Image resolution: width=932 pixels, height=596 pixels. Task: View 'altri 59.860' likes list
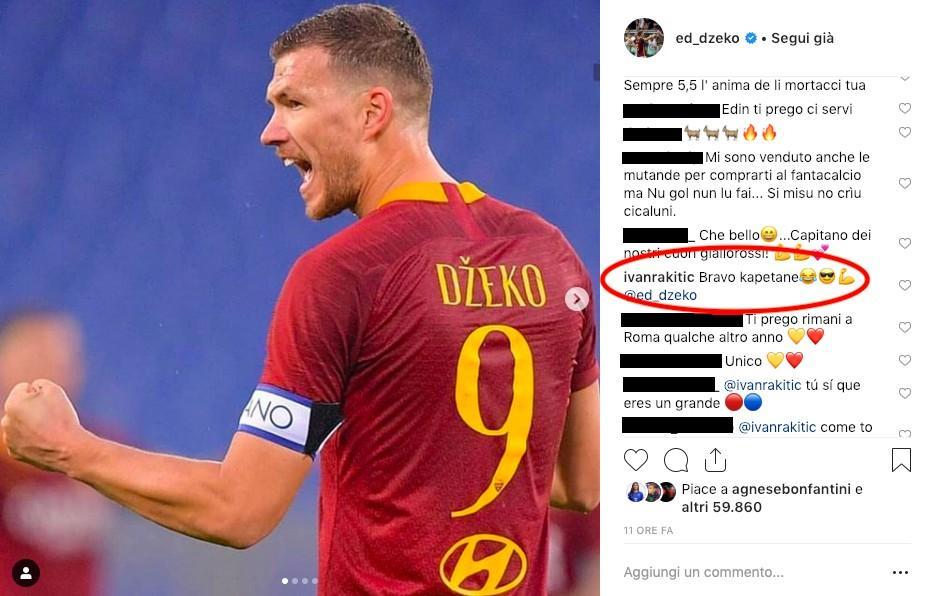click(722, 507)
